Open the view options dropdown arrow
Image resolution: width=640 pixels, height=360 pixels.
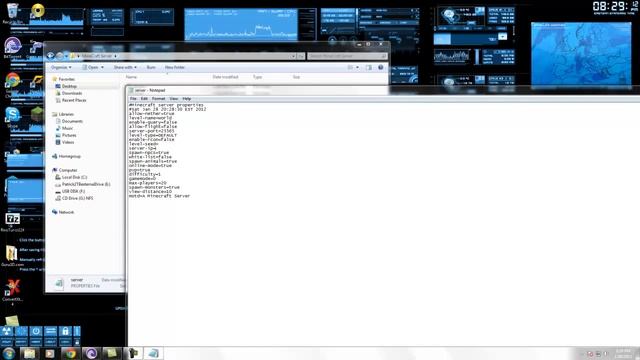tap(358, 67)
